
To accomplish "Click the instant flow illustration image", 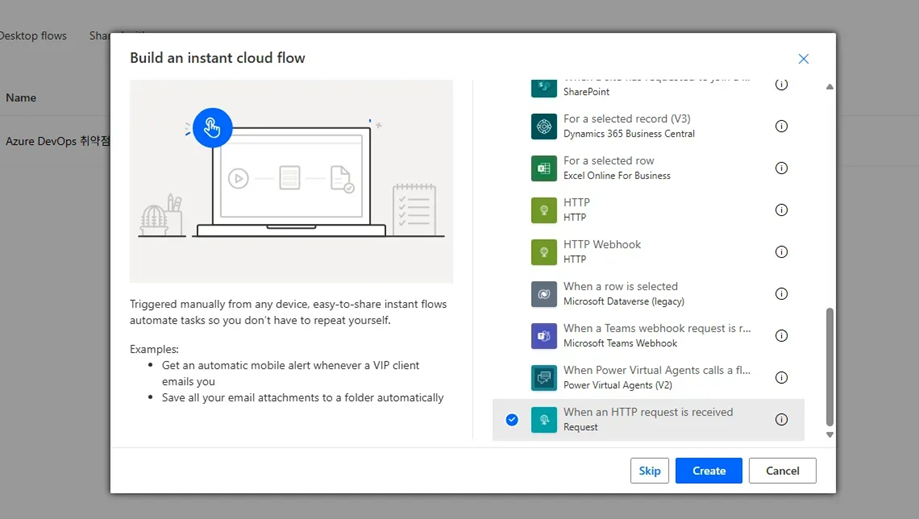I will pos(291,182).
